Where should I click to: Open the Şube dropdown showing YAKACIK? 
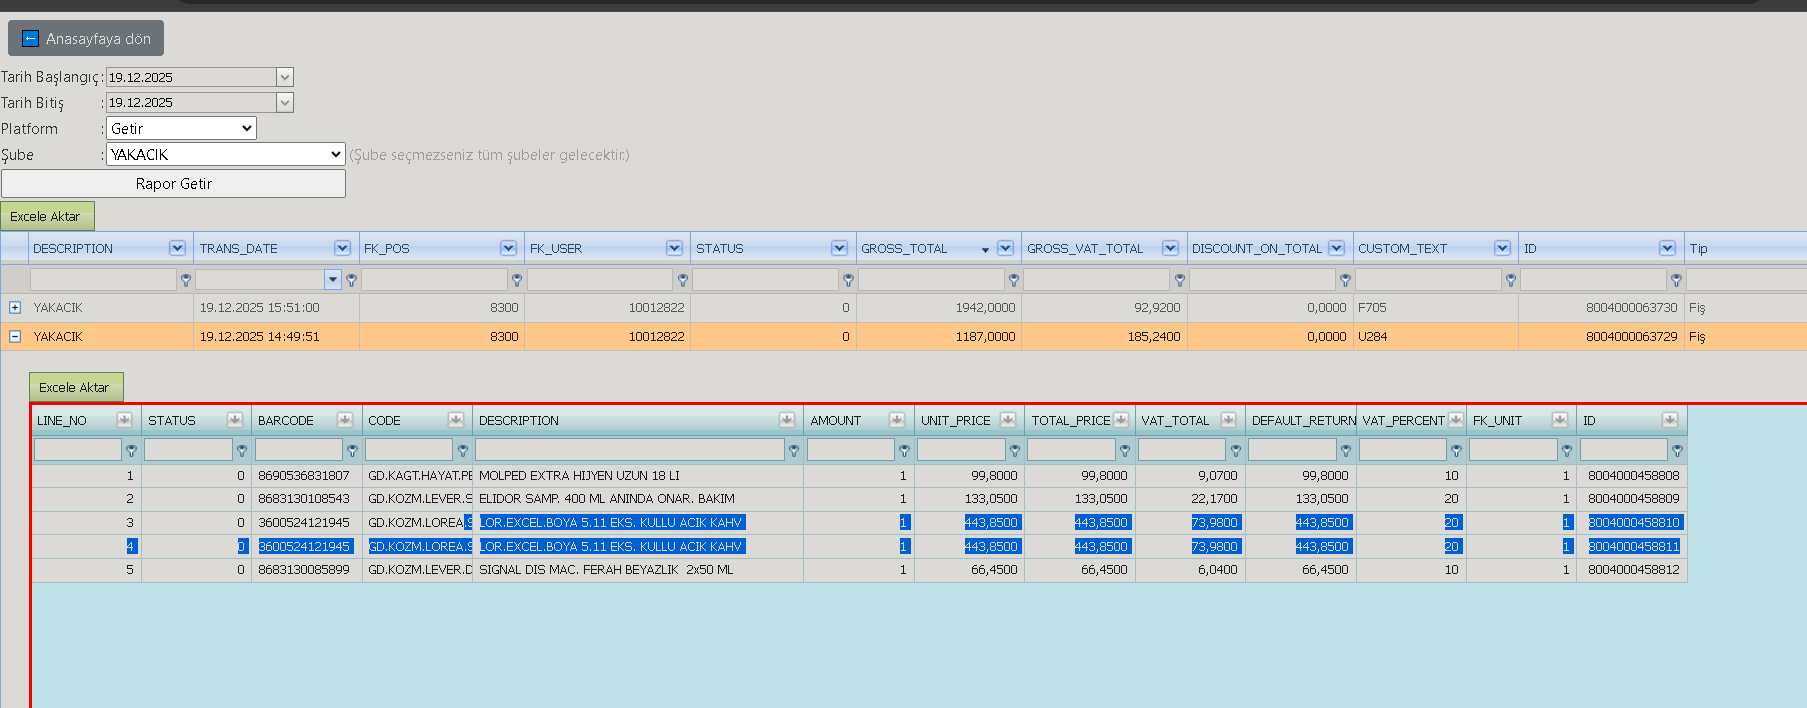[x=226, y=154]
